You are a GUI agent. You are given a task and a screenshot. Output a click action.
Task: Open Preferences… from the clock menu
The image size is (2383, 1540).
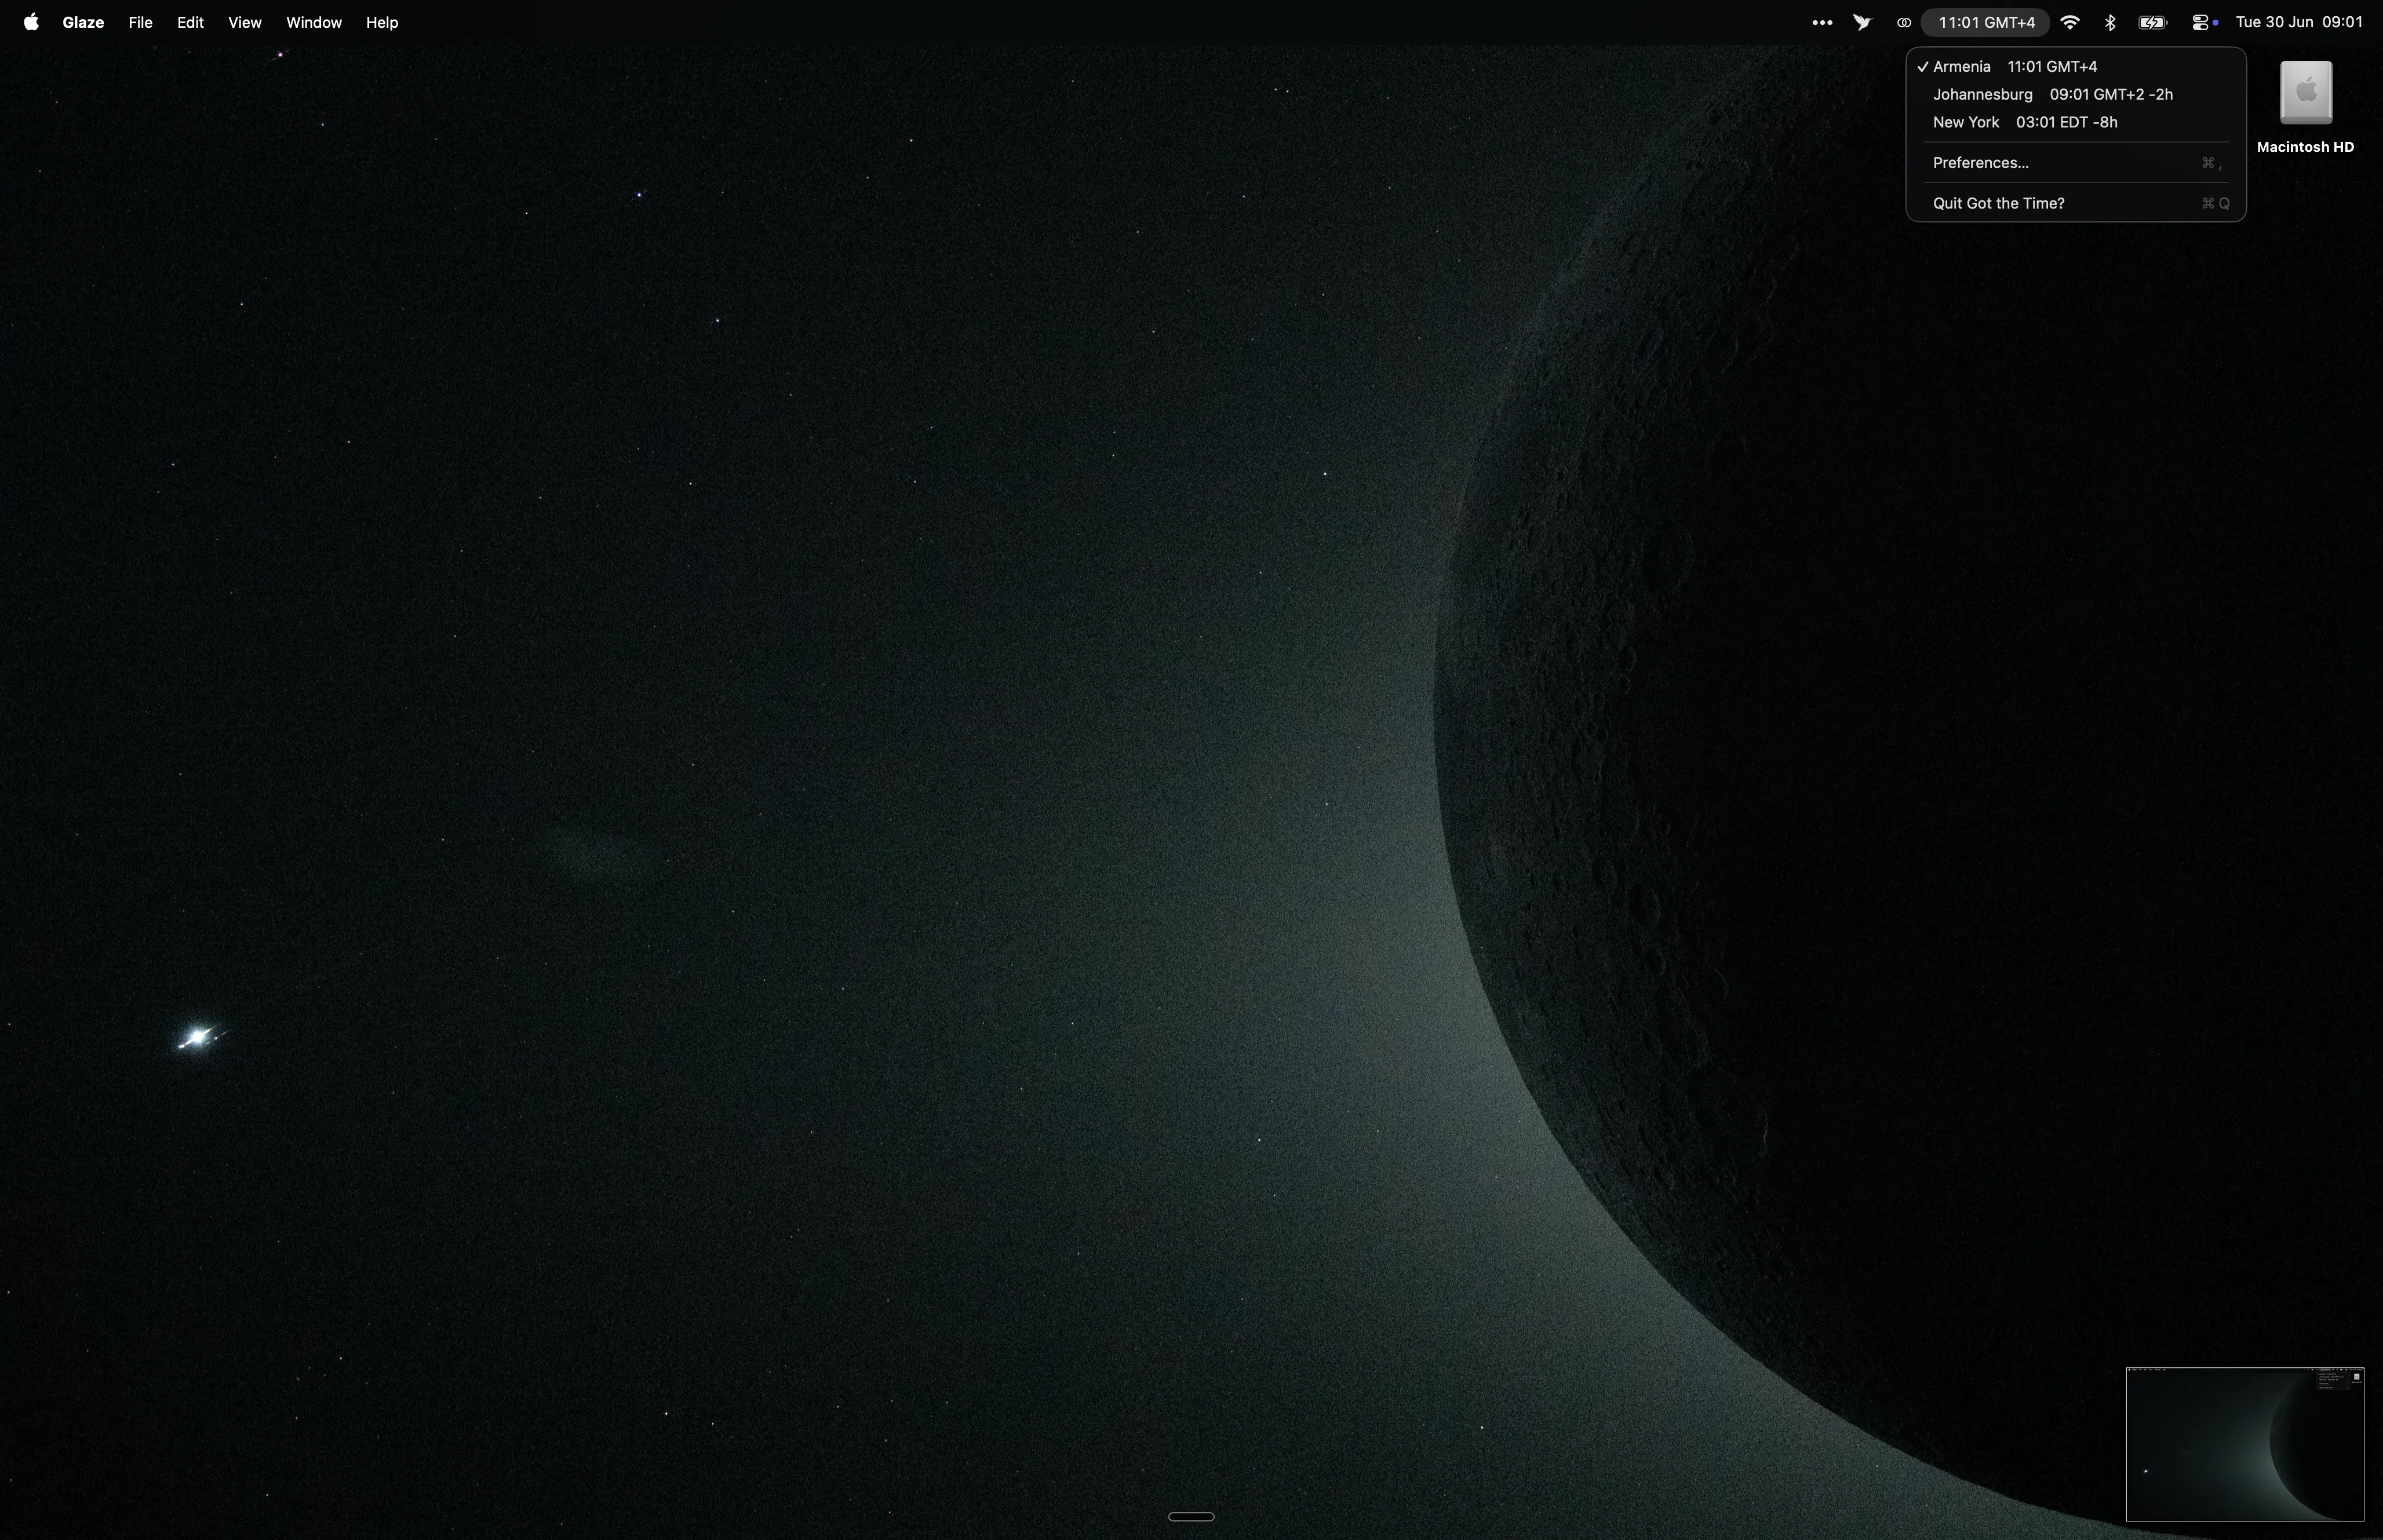click(x=2076, y=162)
